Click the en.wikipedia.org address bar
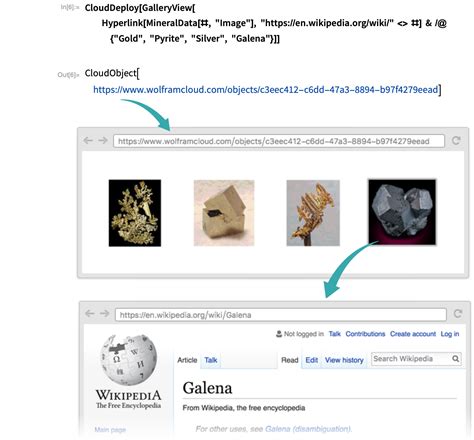 [281, 315]
